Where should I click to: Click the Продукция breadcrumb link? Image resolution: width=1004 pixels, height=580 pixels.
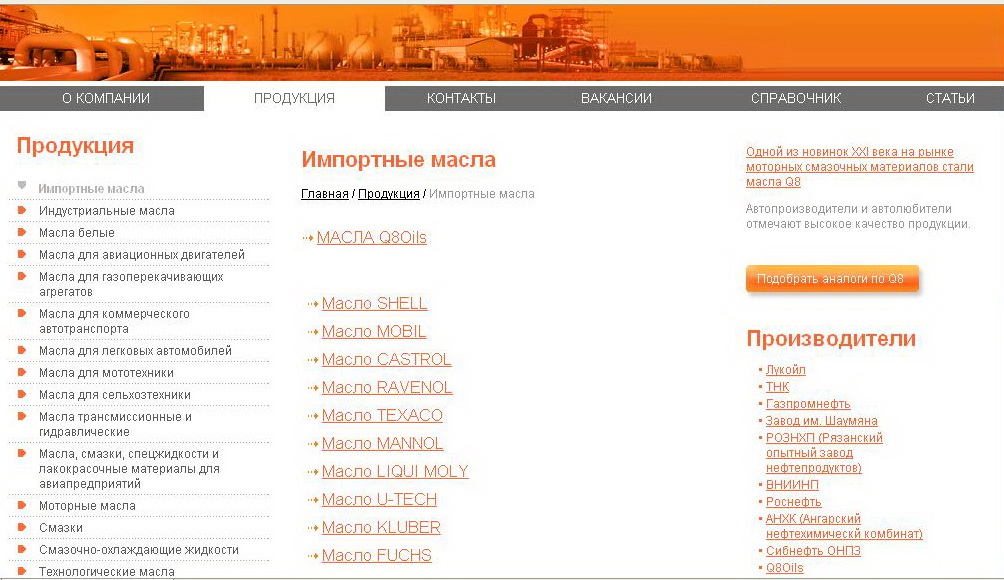pyautogui.click(x=389, y=193)
